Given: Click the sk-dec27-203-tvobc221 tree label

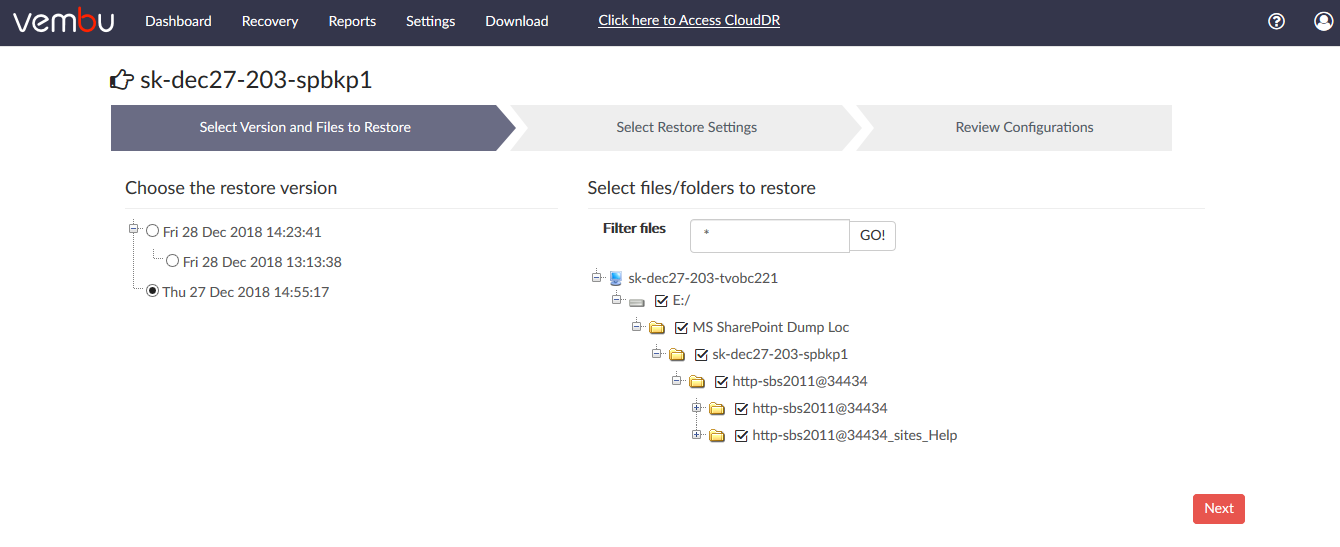Looking at the screenshot, I should (x=703, y=278).
